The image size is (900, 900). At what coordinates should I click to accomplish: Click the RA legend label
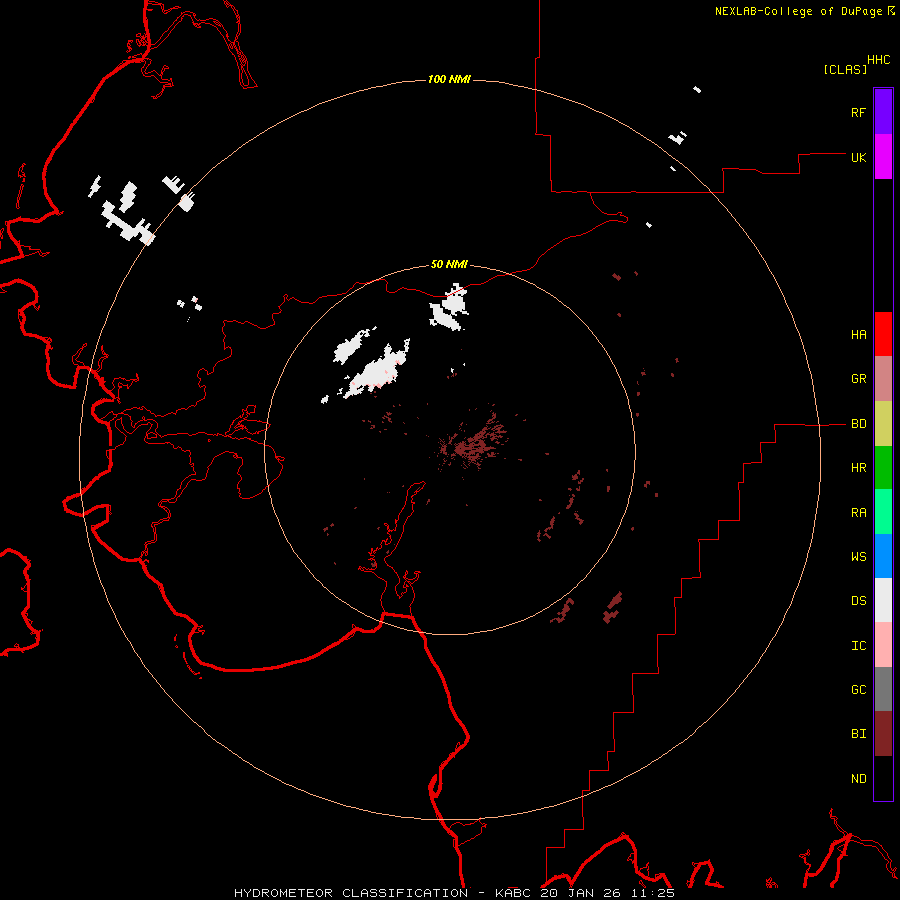point(858,512)
